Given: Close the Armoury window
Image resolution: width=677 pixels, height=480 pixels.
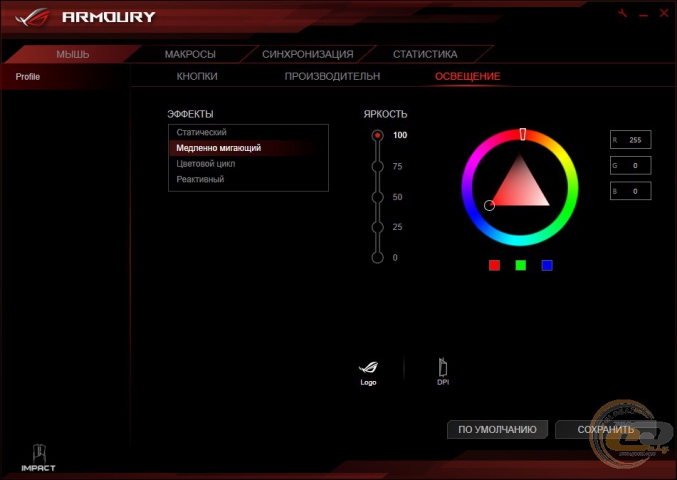Looking at the screenshot, I should pos(664,13).
